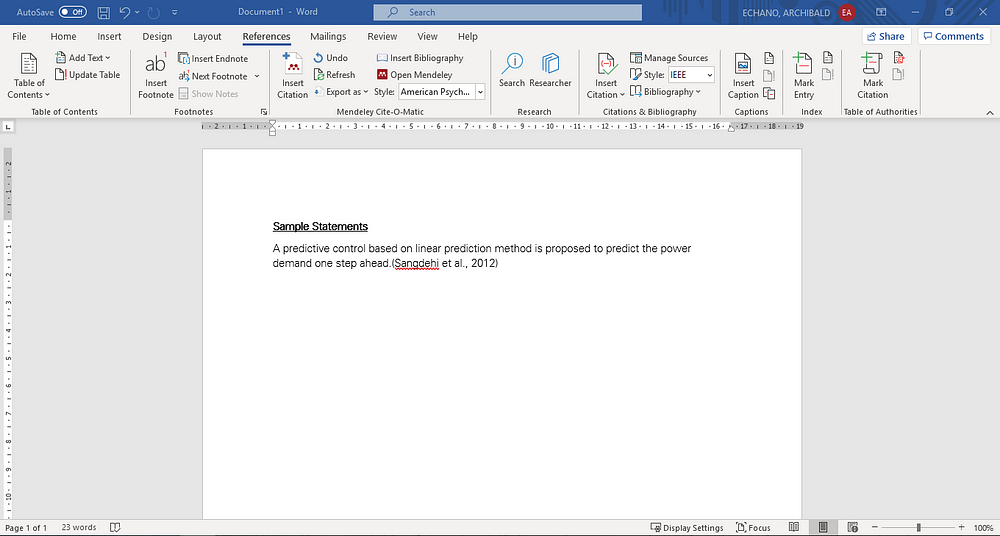Click the Mendeley Insert Citation icon
Screen dimensions: 1000x536
(x=292, y=75)
